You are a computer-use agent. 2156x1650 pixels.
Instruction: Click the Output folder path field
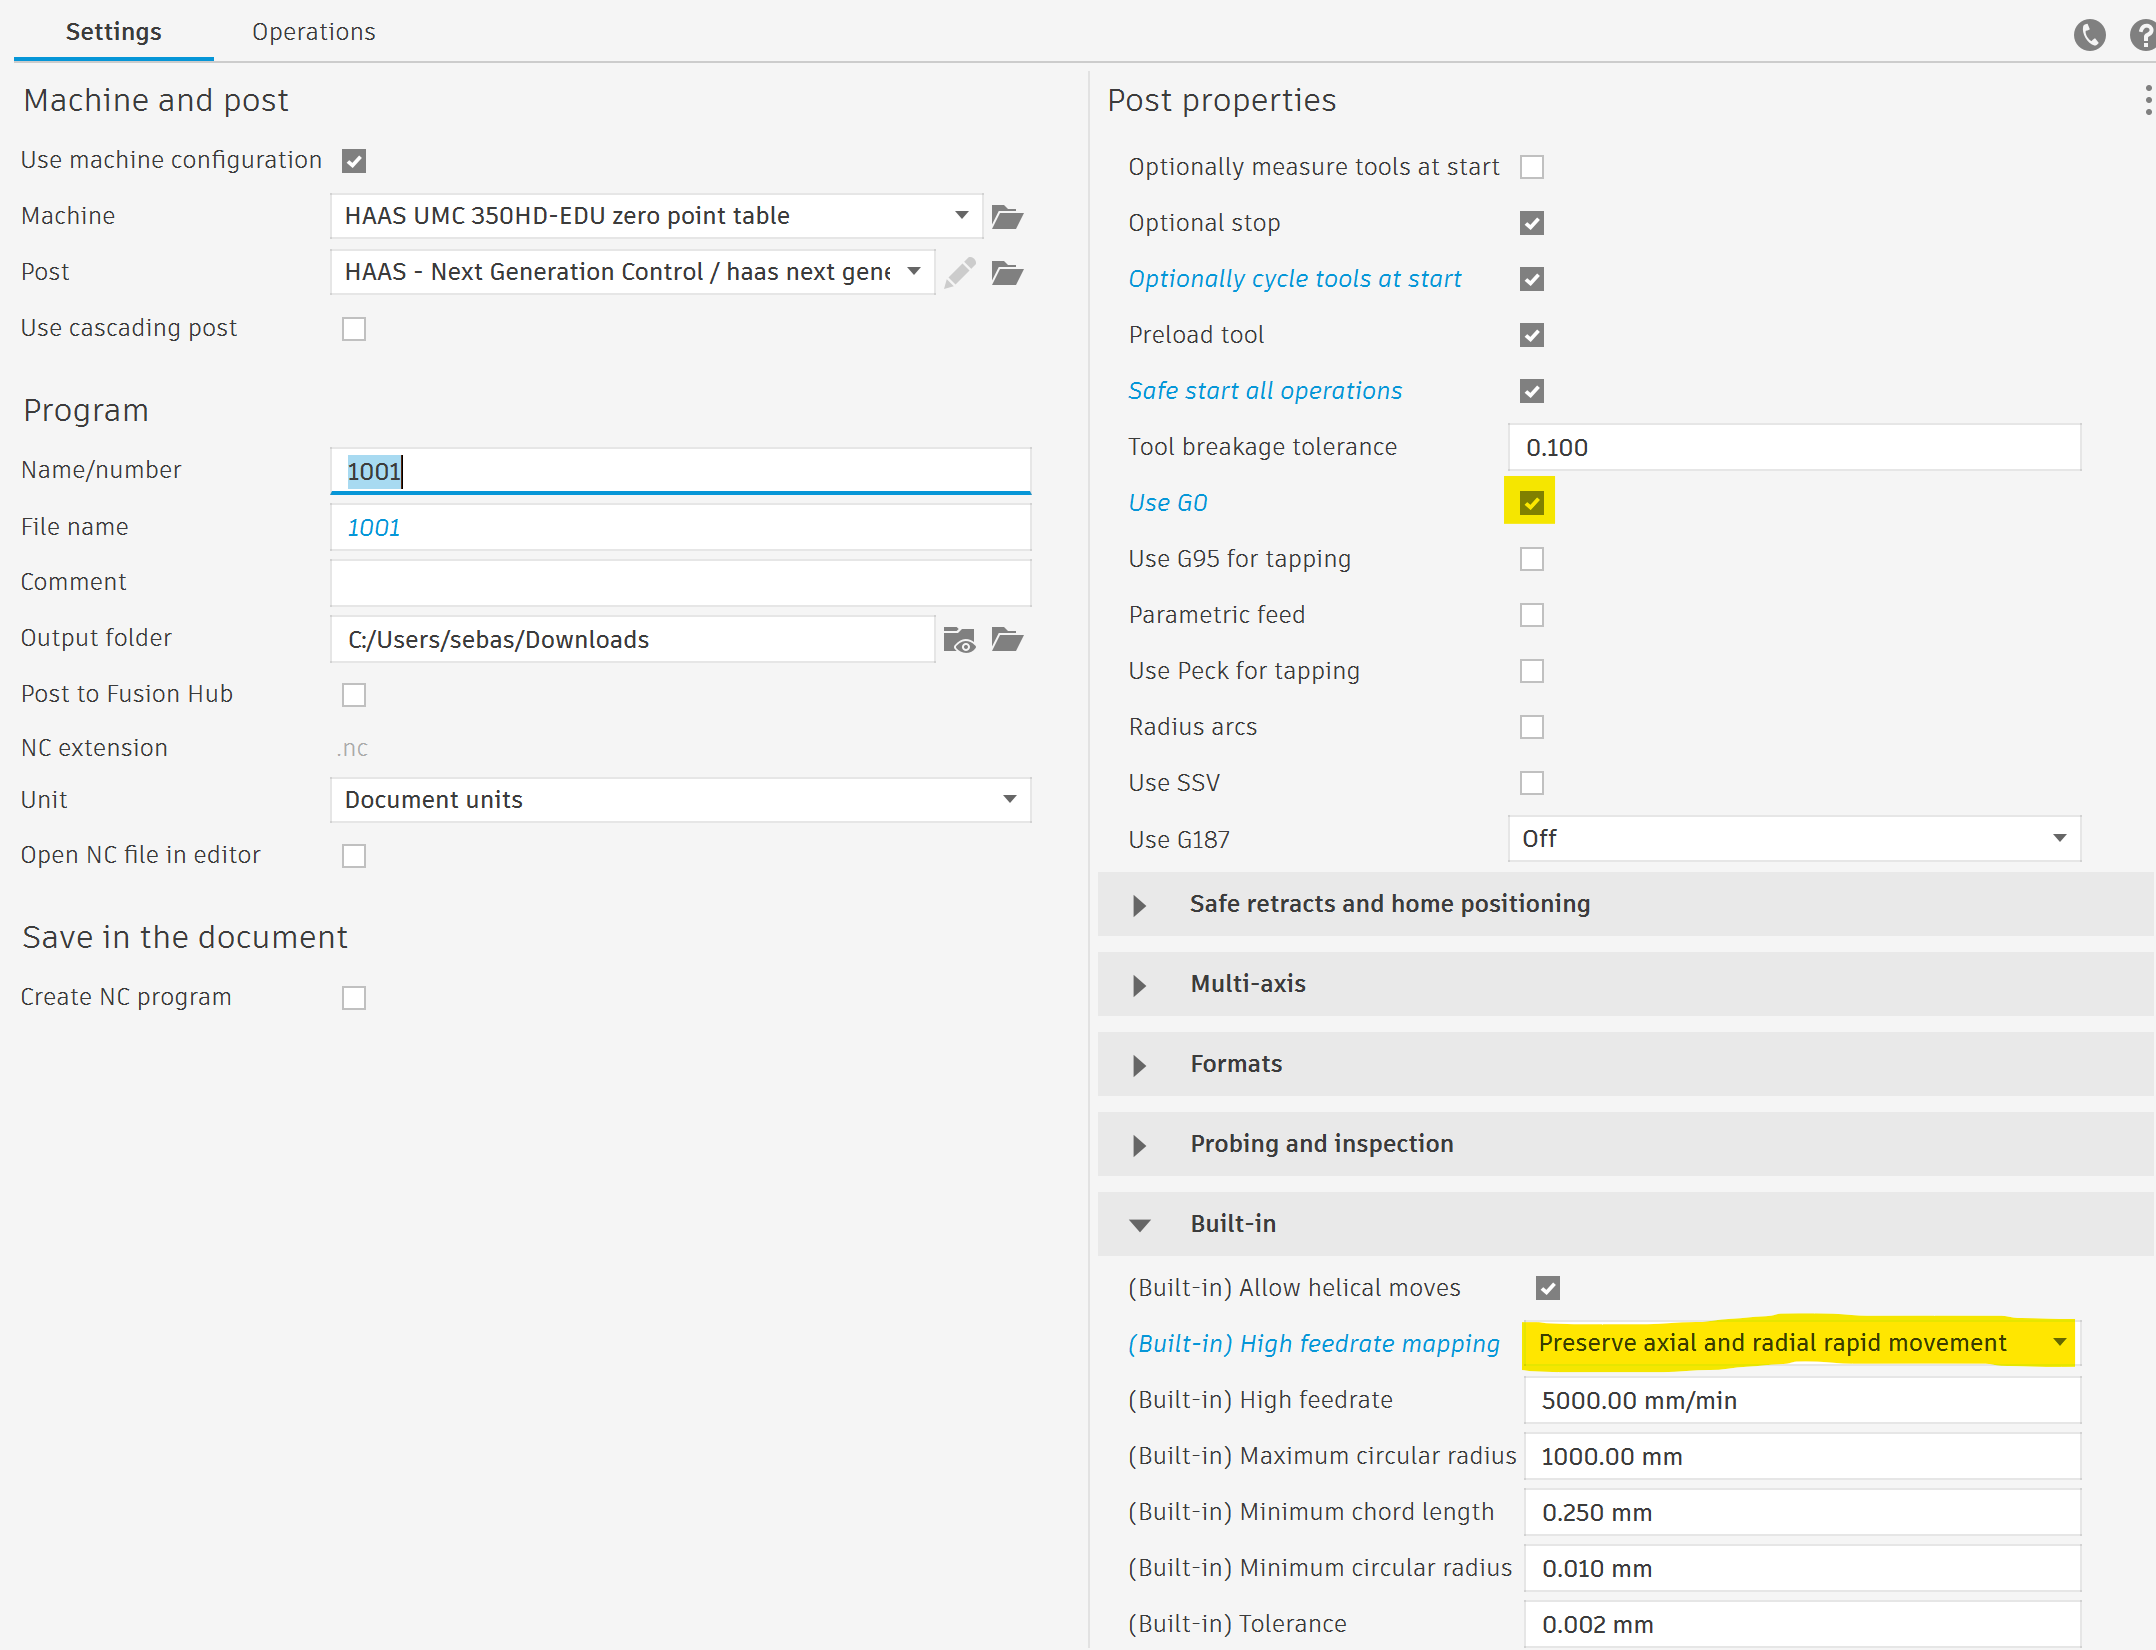coord(632,639)
